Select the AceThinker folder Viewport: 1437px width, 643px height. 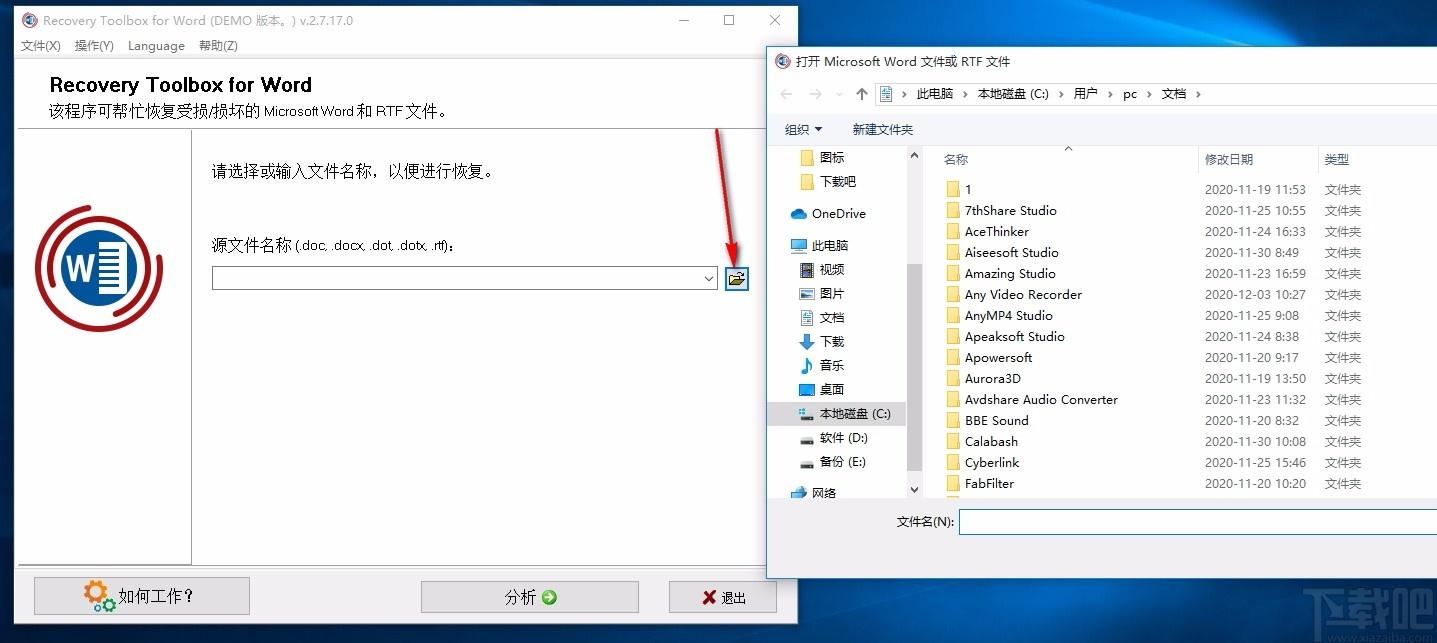pyautogui.click(x=996, y=232)
